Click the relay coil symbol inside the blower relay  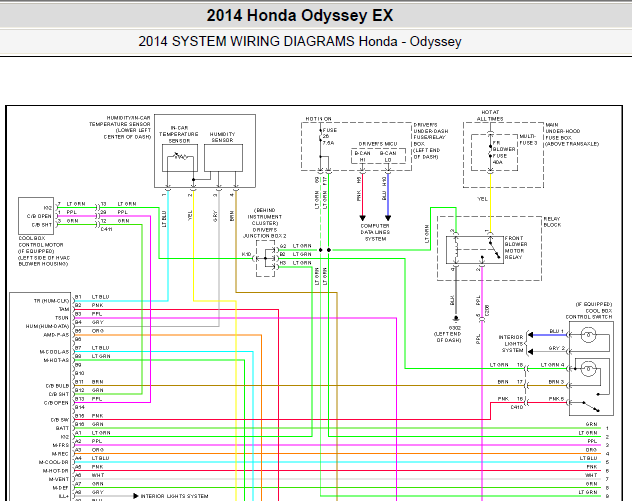tap(456, 250)
